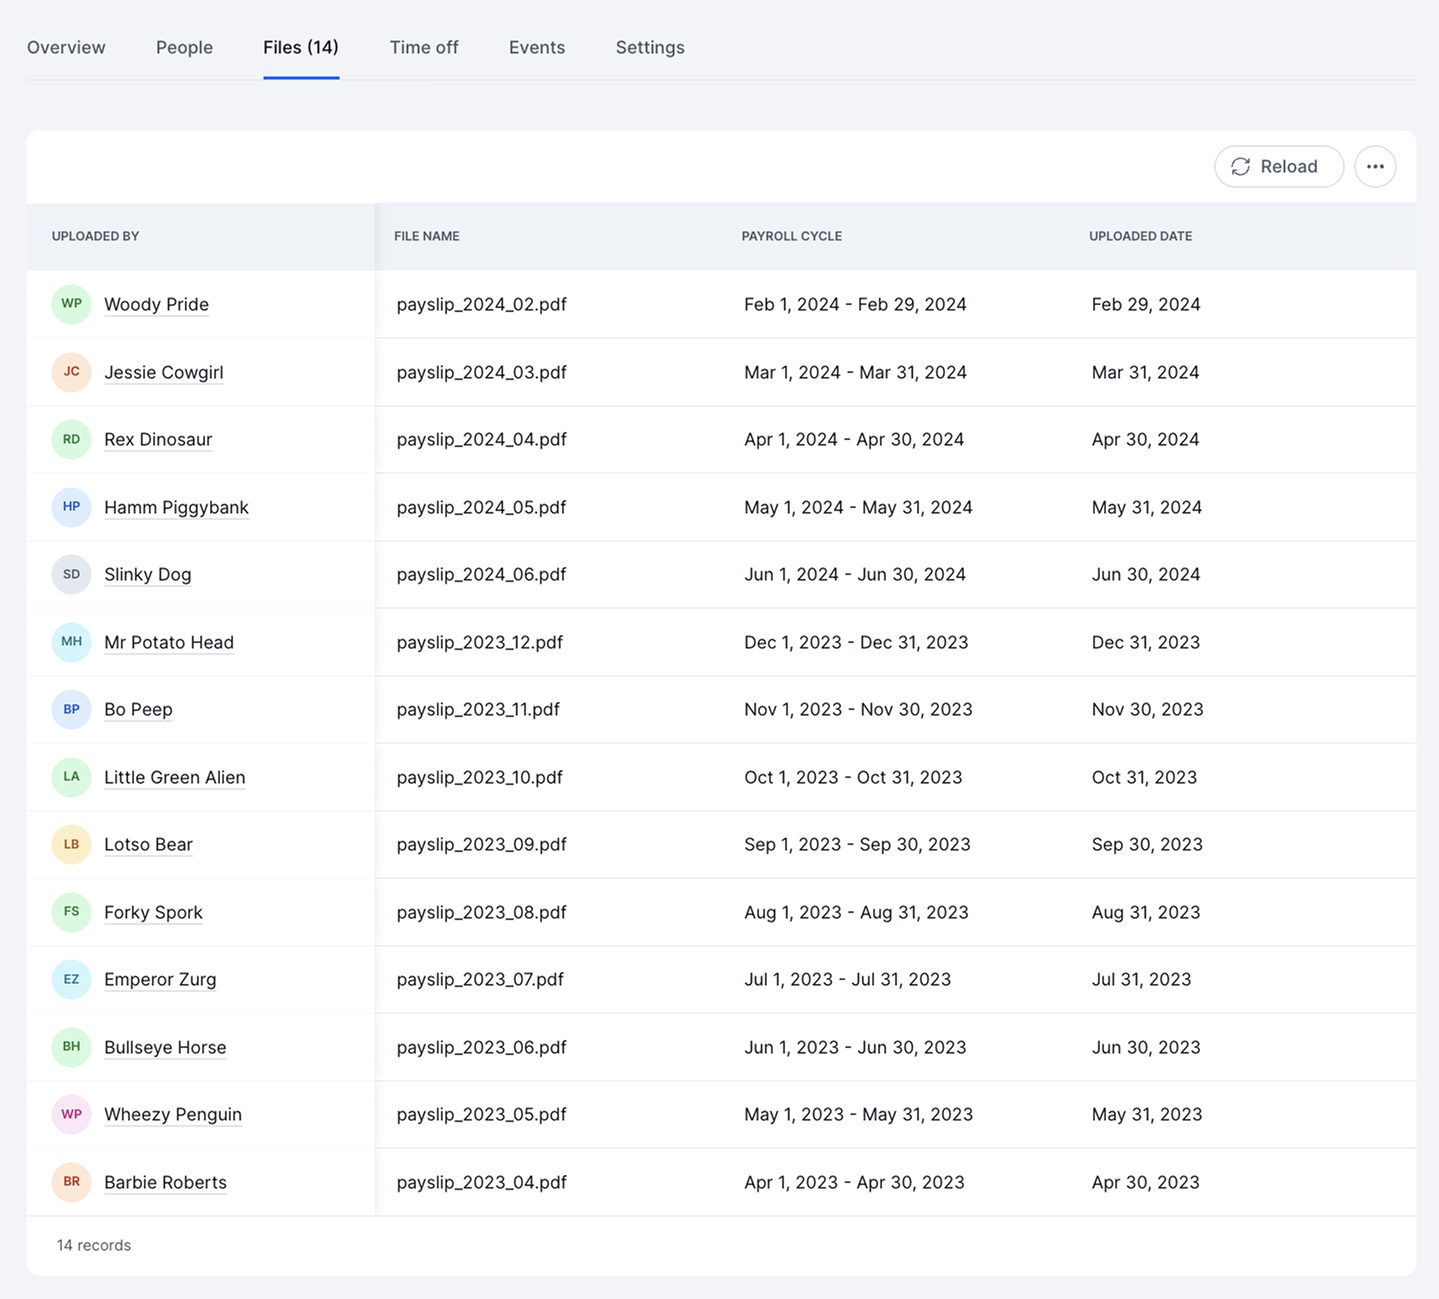1439x1299 pixels.
Task: Open the People tab
Action: 184,47
